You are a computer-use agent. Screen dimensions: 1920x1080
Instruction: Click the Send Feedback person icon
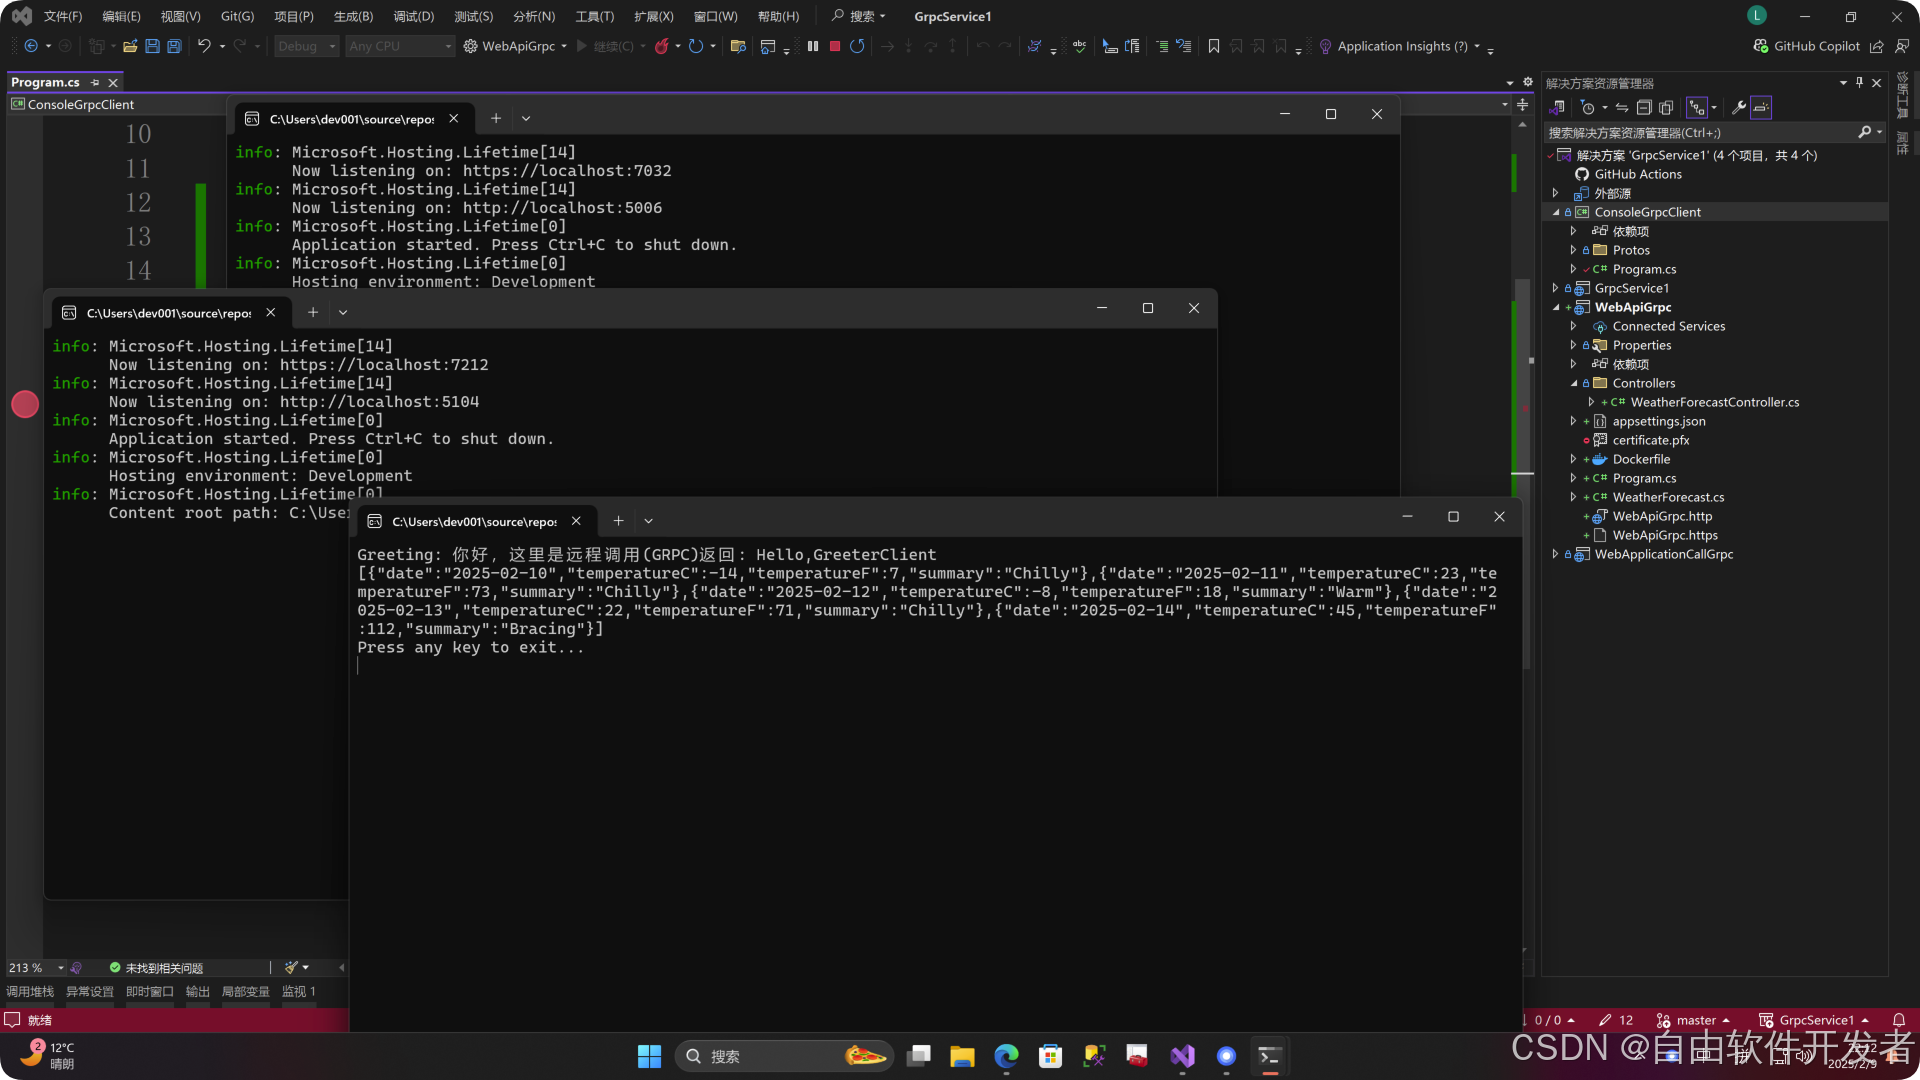pyautogui.click(x=1902, y=46)
